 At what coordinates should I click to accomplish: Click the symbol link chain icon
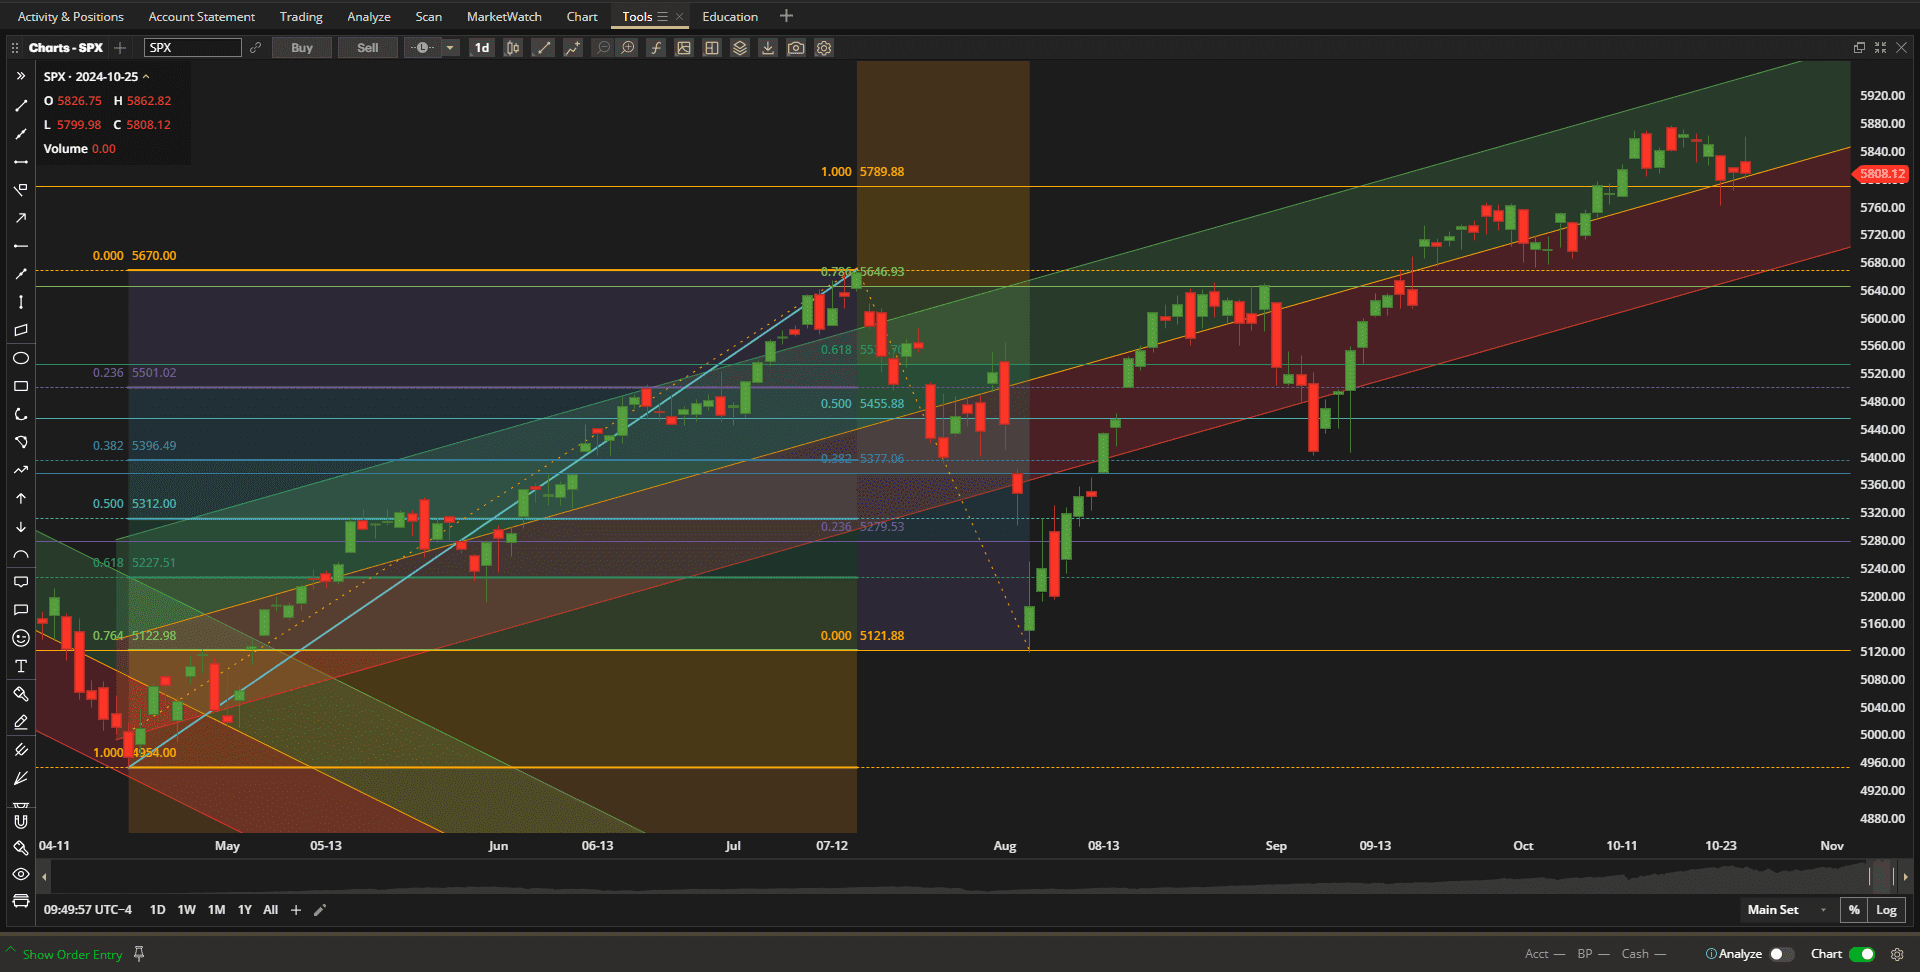click(x=256, y=48)
